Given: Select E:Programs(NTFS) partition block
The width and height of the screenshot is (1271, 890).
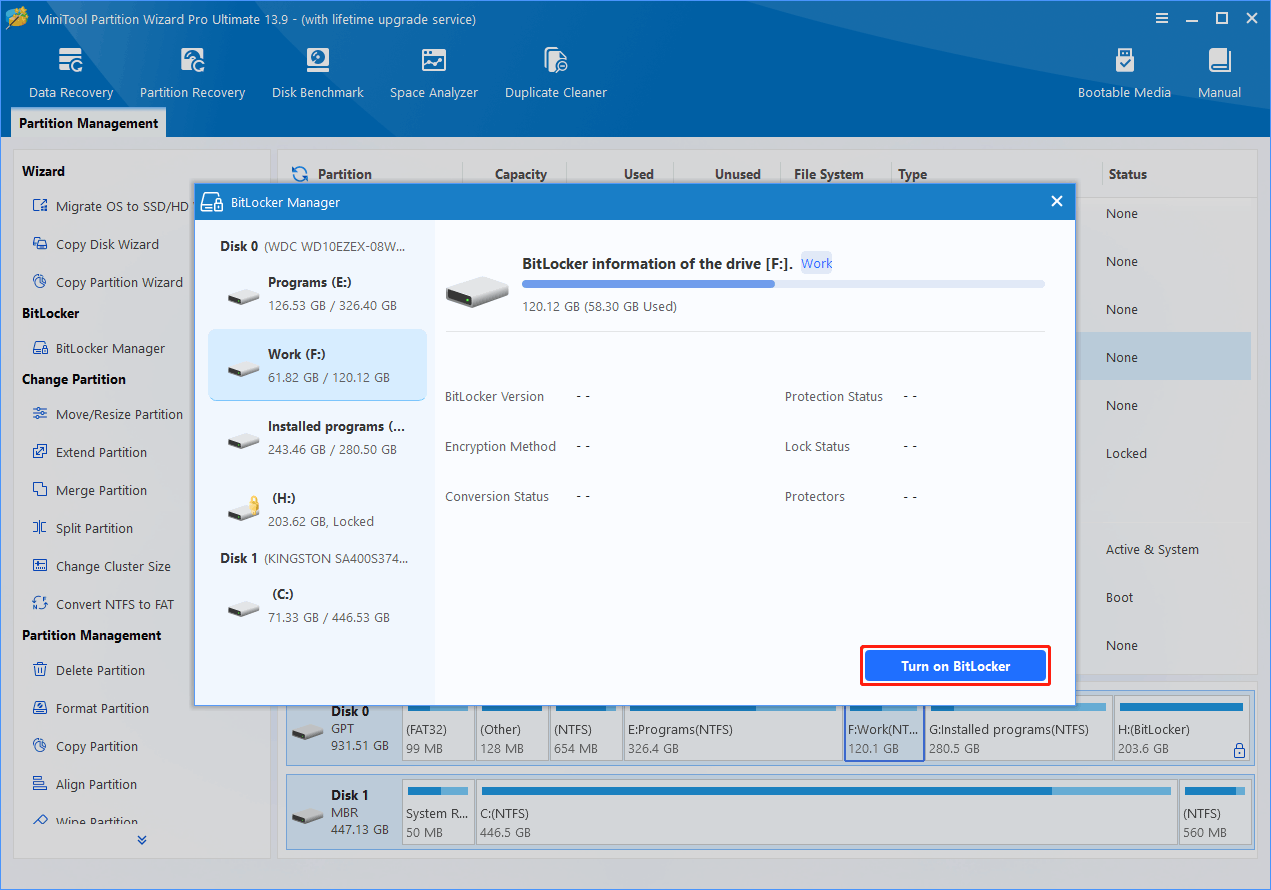Looking at the screenshot, I should coord(733,730).
